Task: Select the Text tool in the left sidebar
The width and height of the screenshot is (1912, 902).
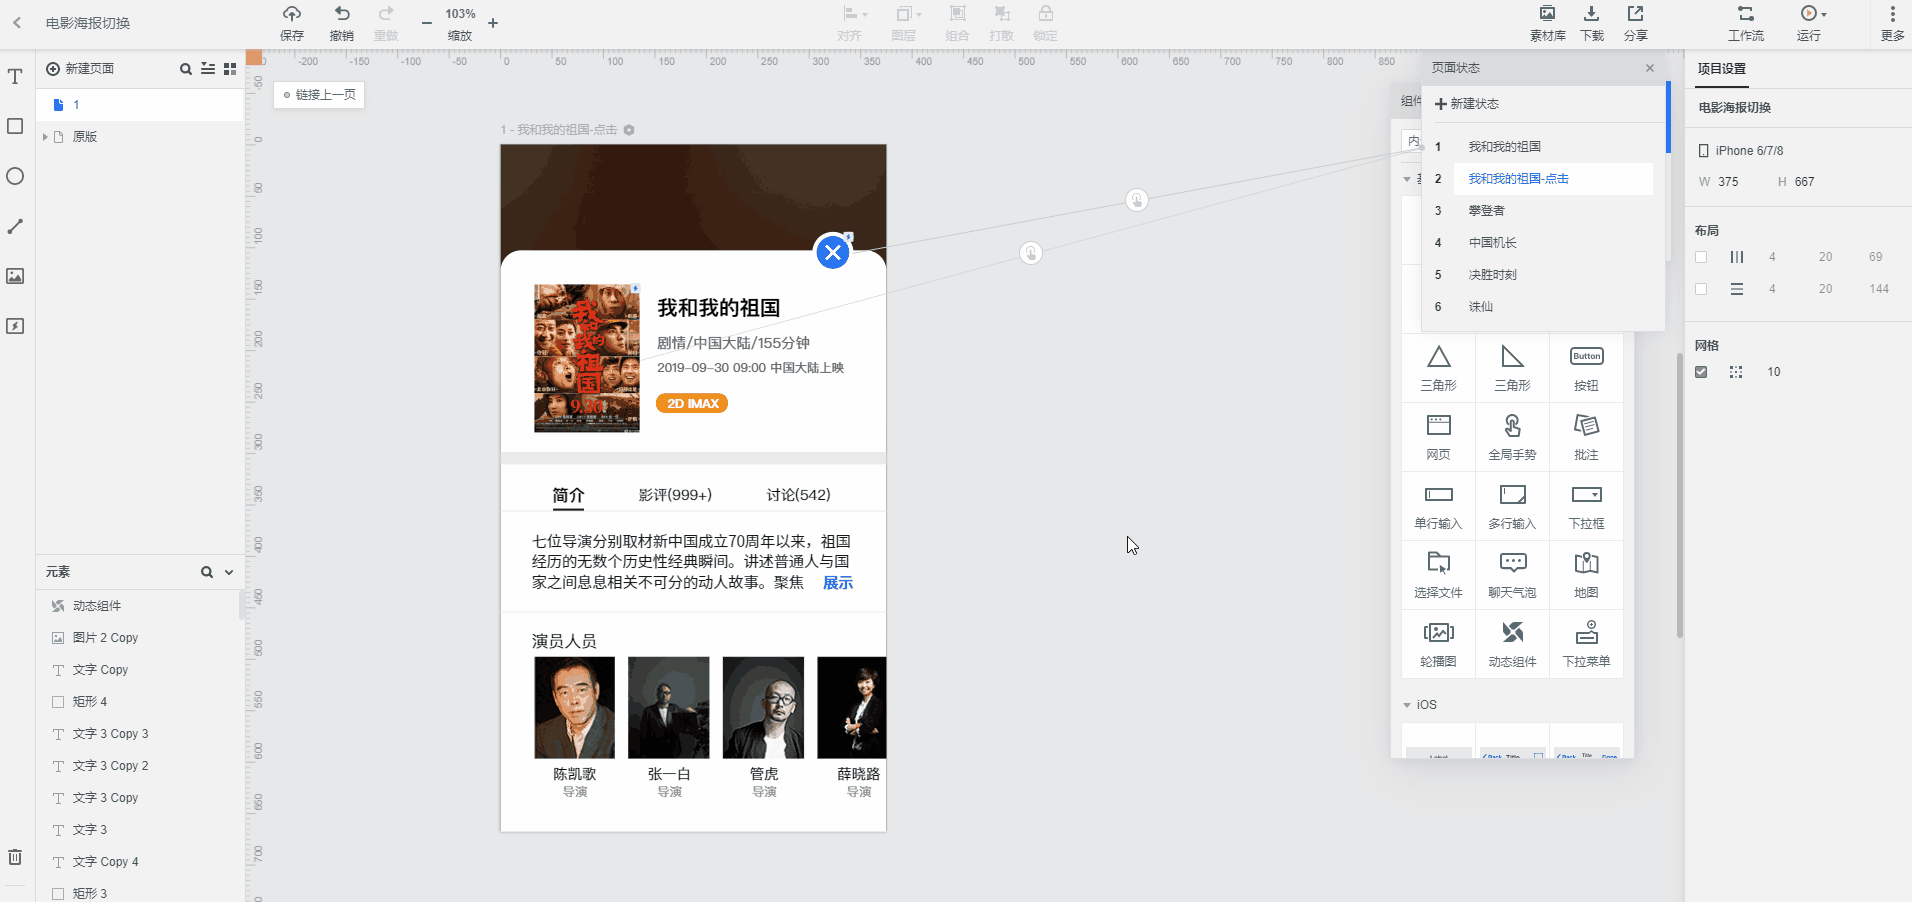Action: tap(15, 77)
